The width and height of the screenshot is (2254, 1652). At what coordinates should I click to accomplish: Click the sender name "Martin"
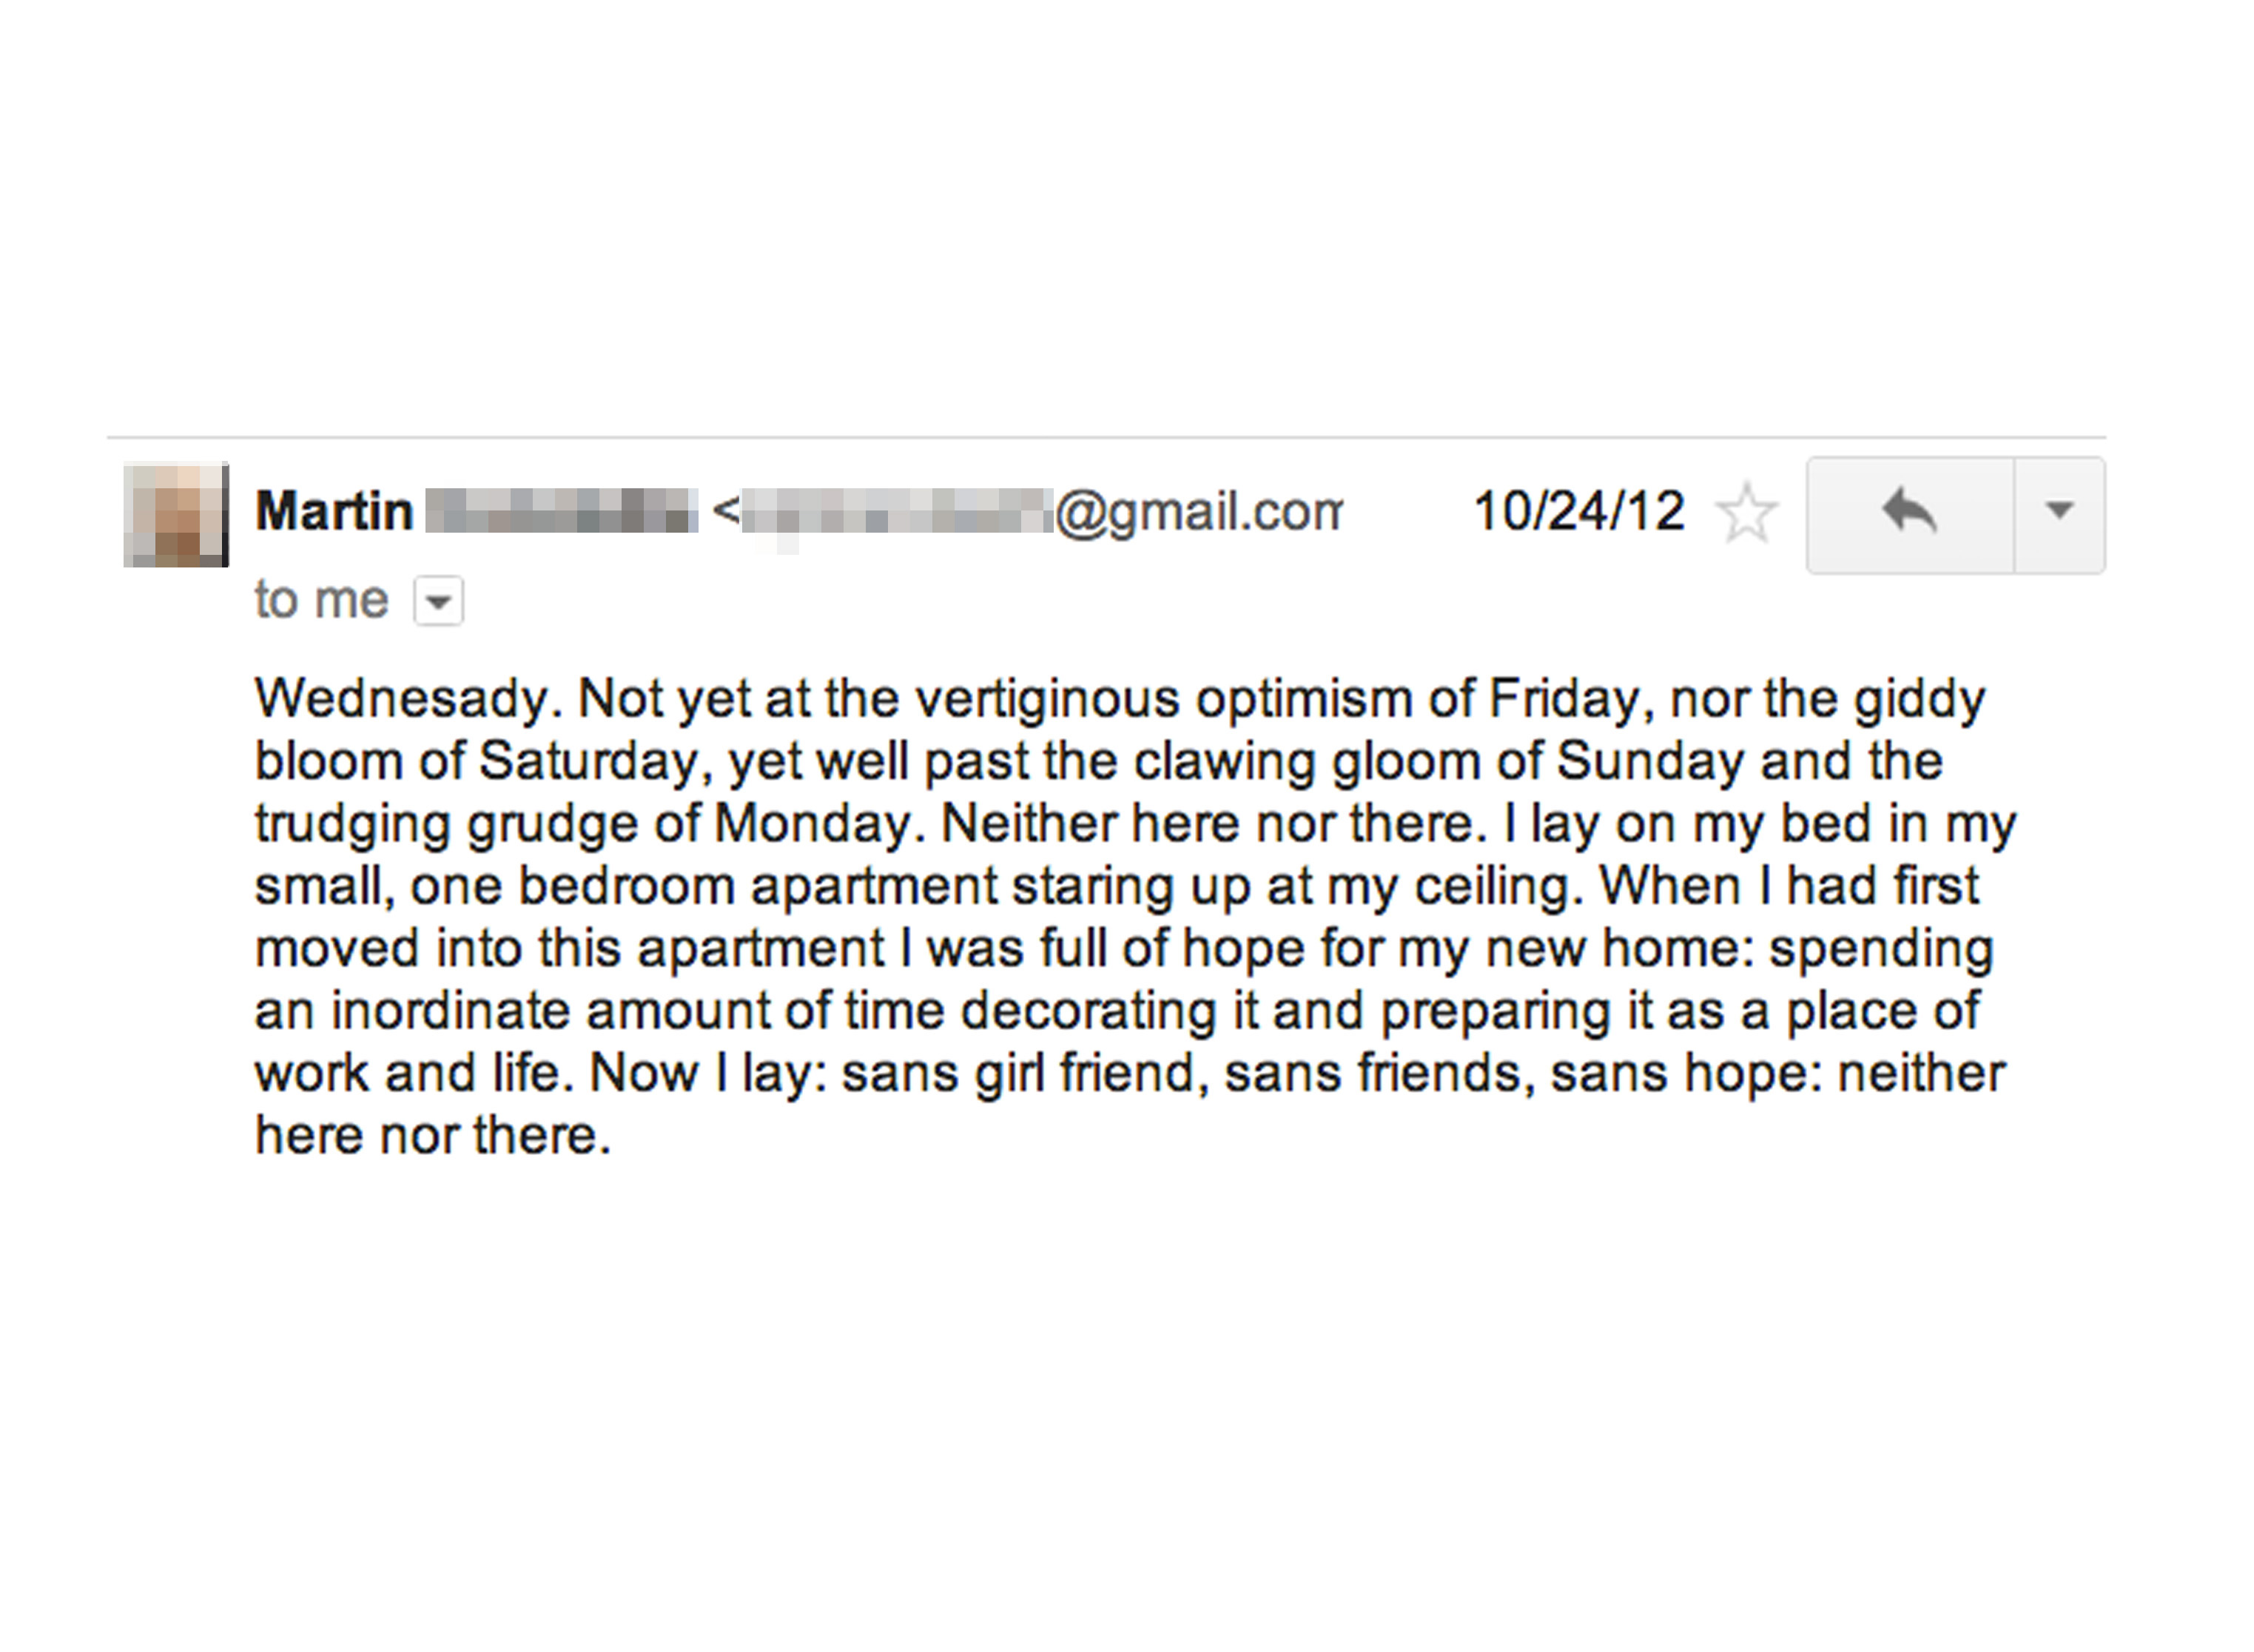pyautogui.click(x=334, y=511)
